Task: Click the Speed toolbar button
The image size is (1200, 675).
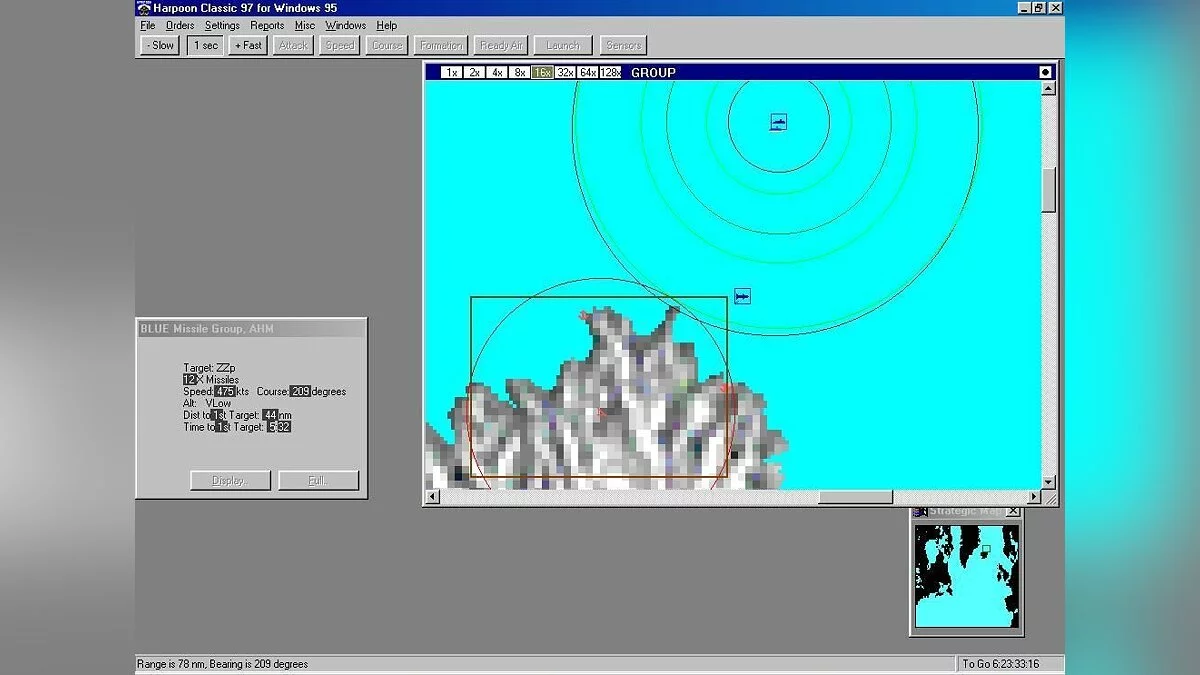Action: [x=340, y=45]
